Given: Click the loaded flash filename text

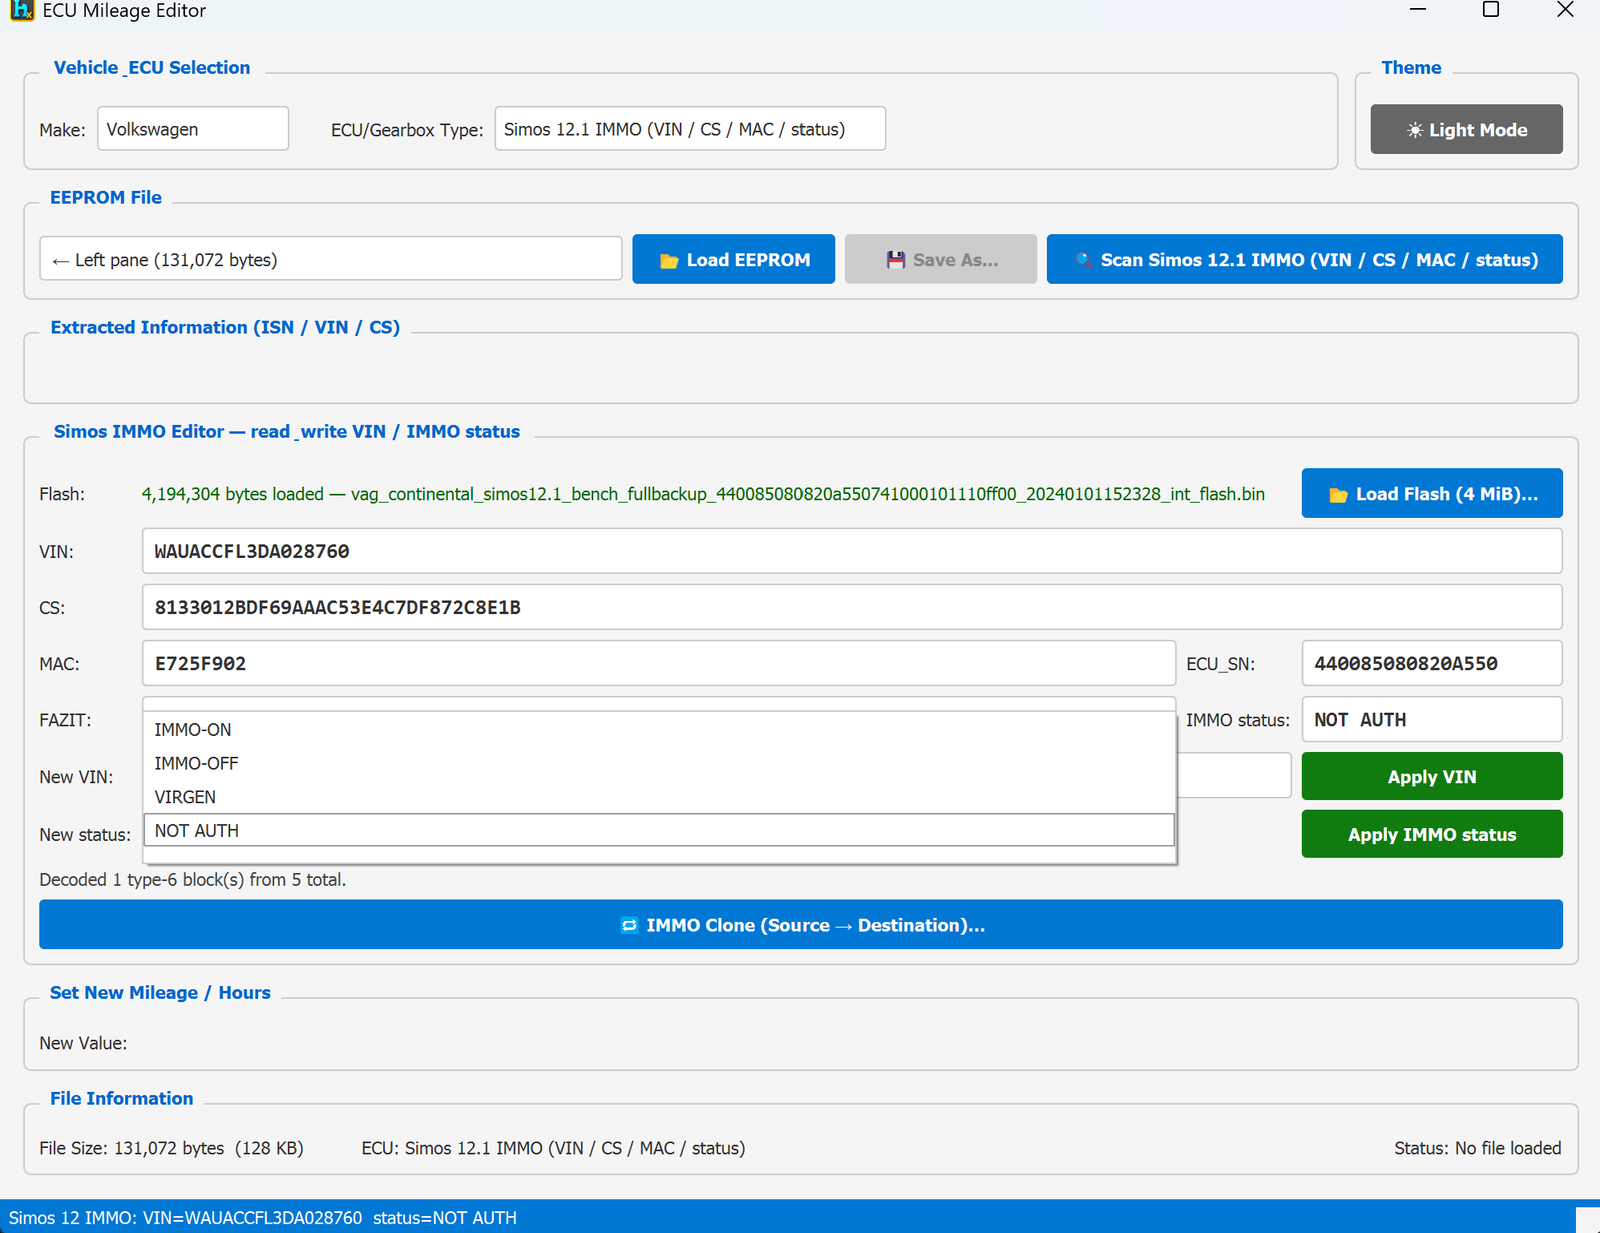Looking at the screenshot, I should point(703,494).
